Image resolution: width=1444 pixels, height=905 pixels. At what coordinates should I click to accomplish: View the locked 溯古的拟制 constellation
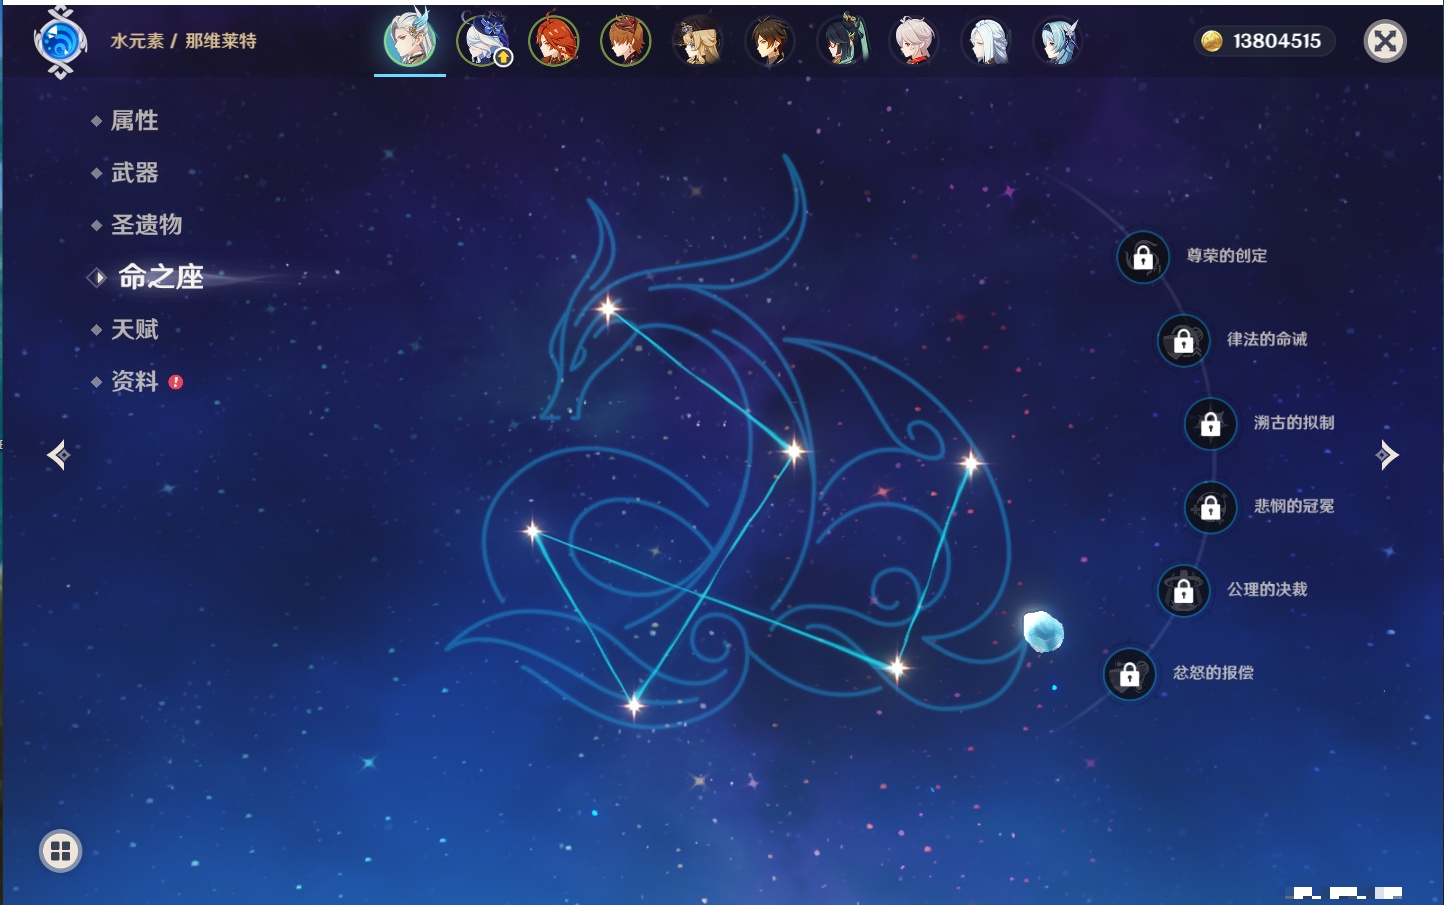click(x=1210, y=424)
